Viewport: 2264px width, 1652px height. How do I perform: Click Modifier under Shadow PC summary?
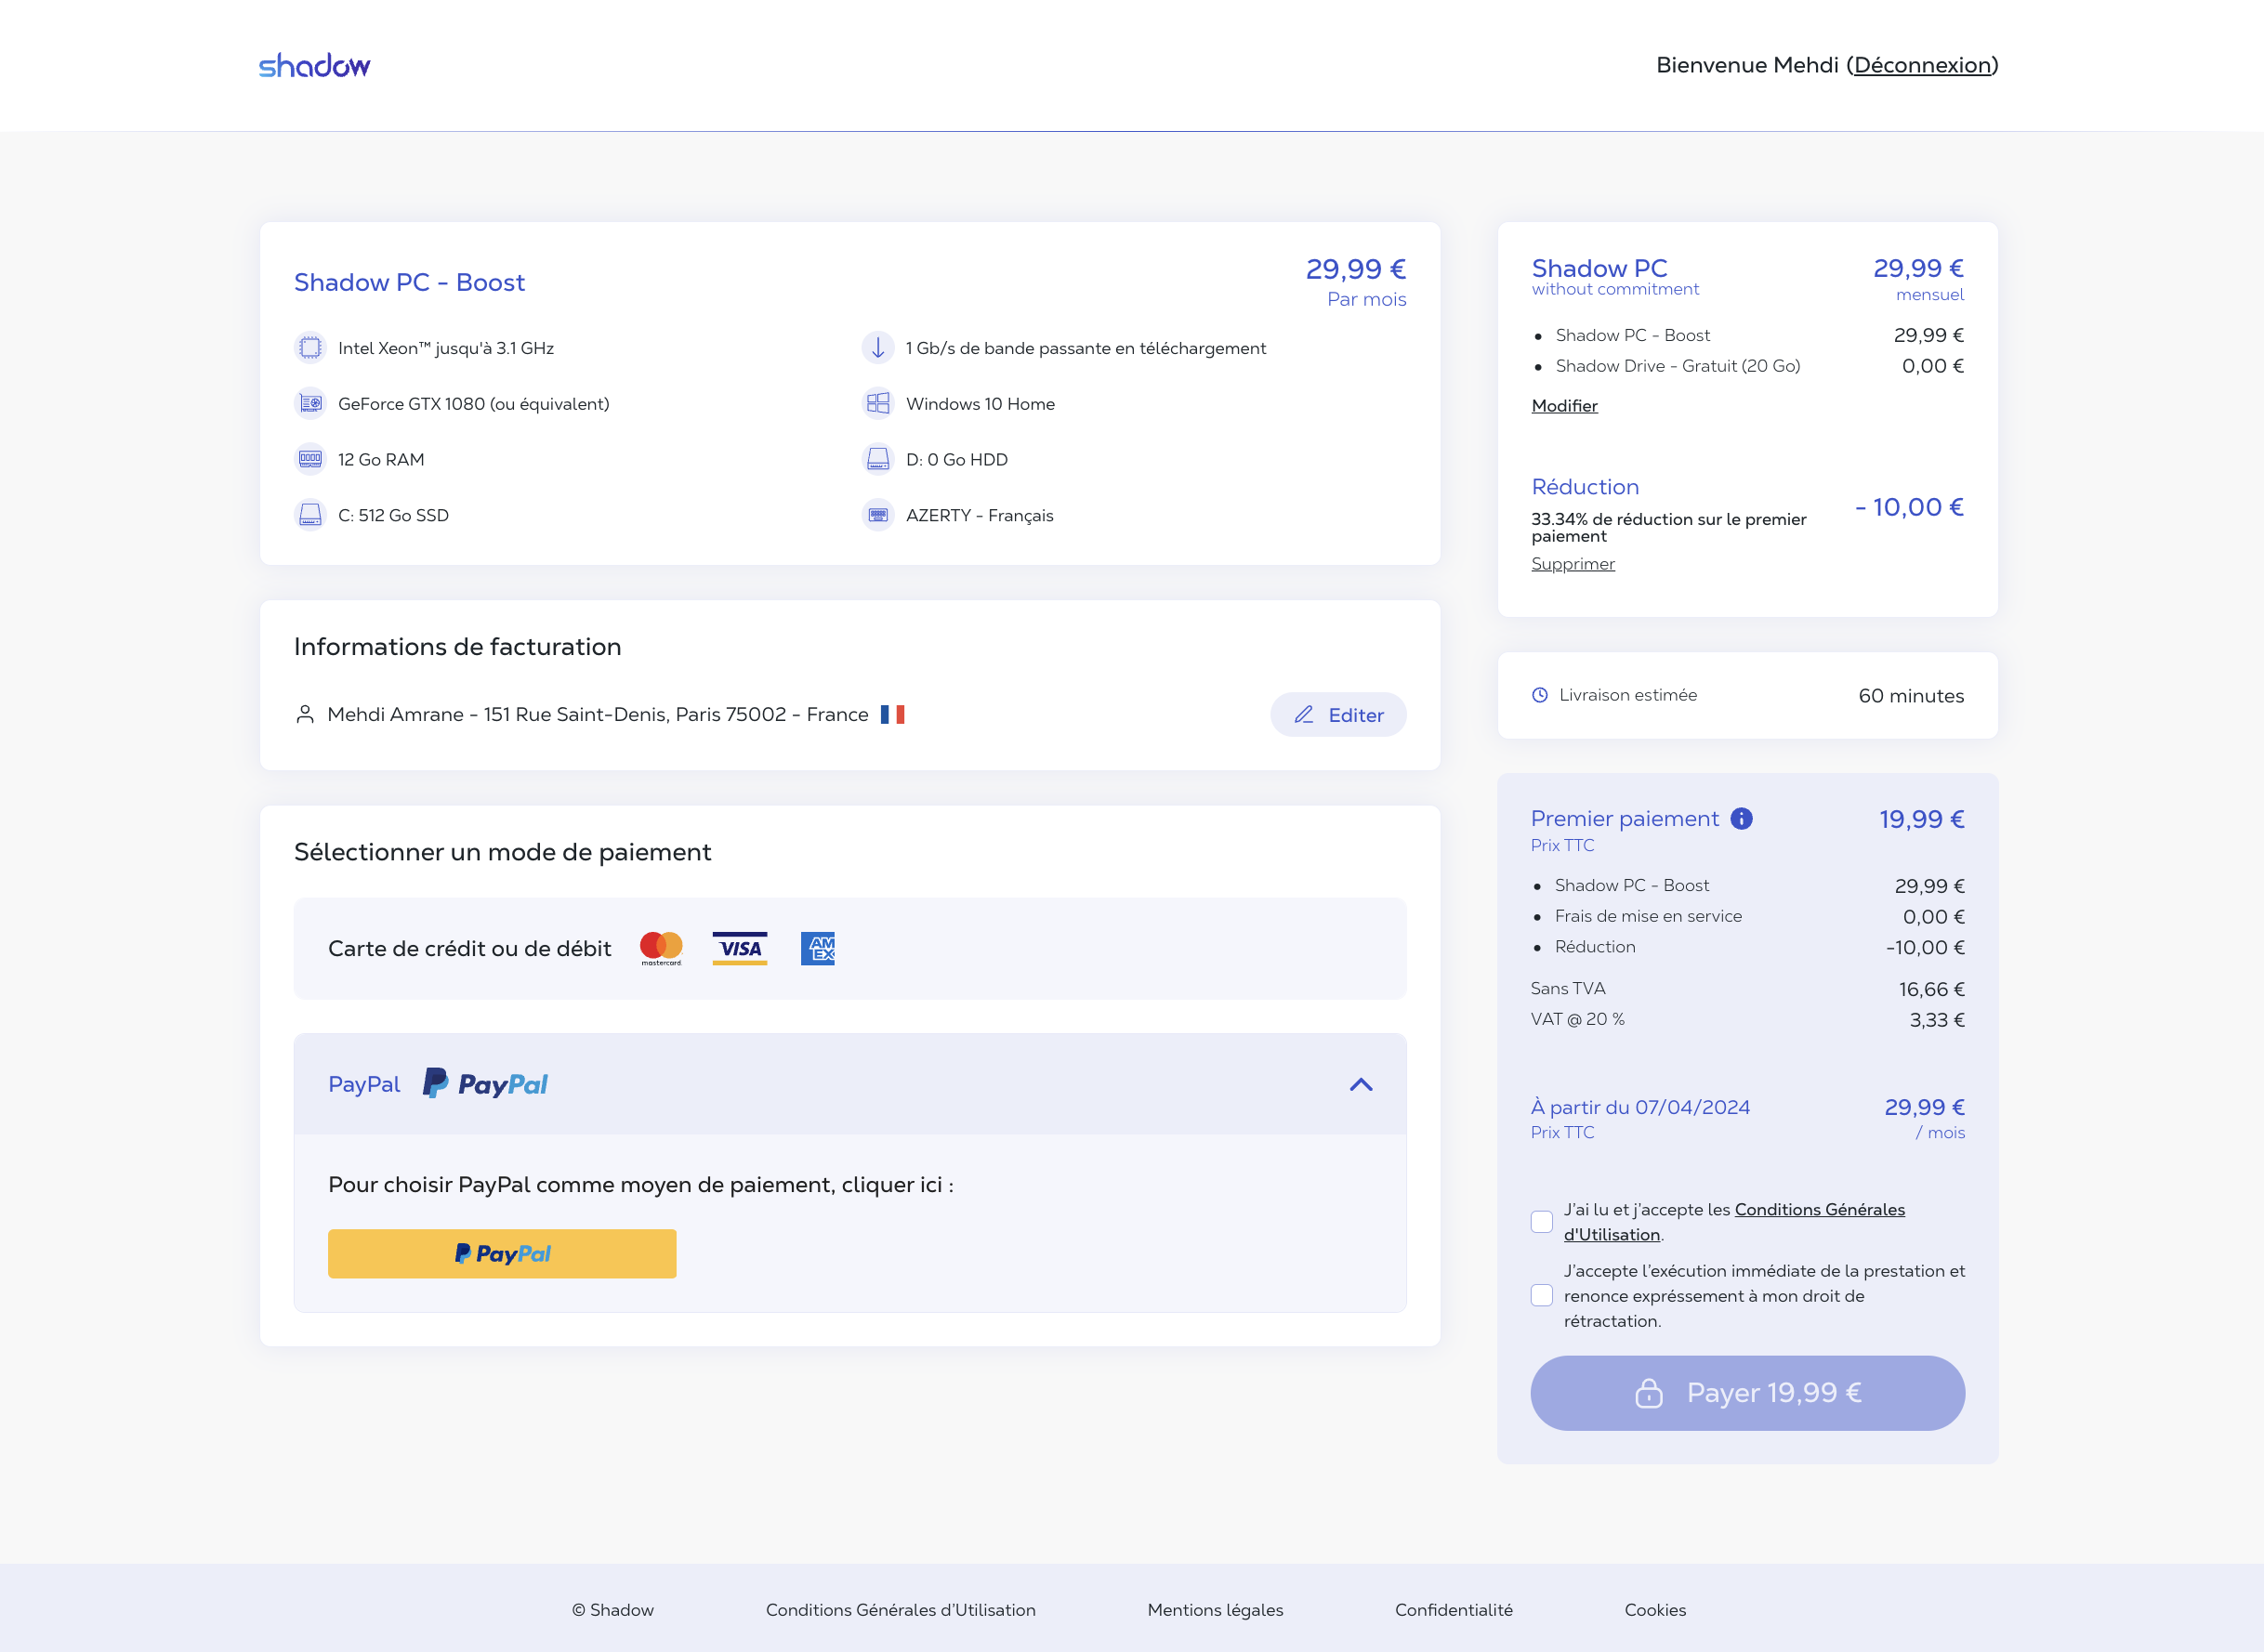(x=1565, y=406)
